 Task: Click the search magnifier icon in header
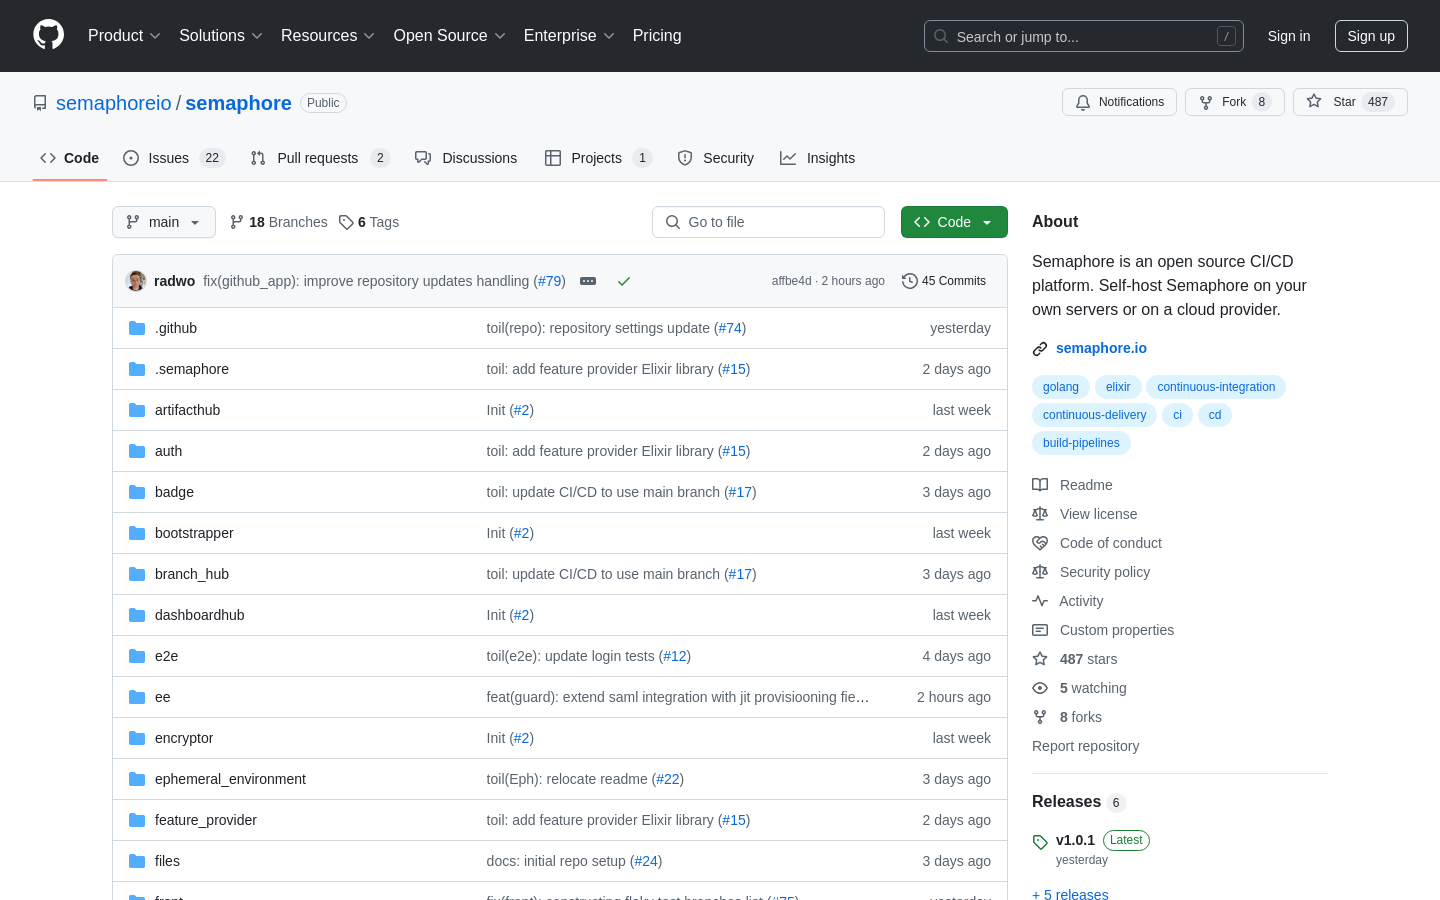click(941, 36)
